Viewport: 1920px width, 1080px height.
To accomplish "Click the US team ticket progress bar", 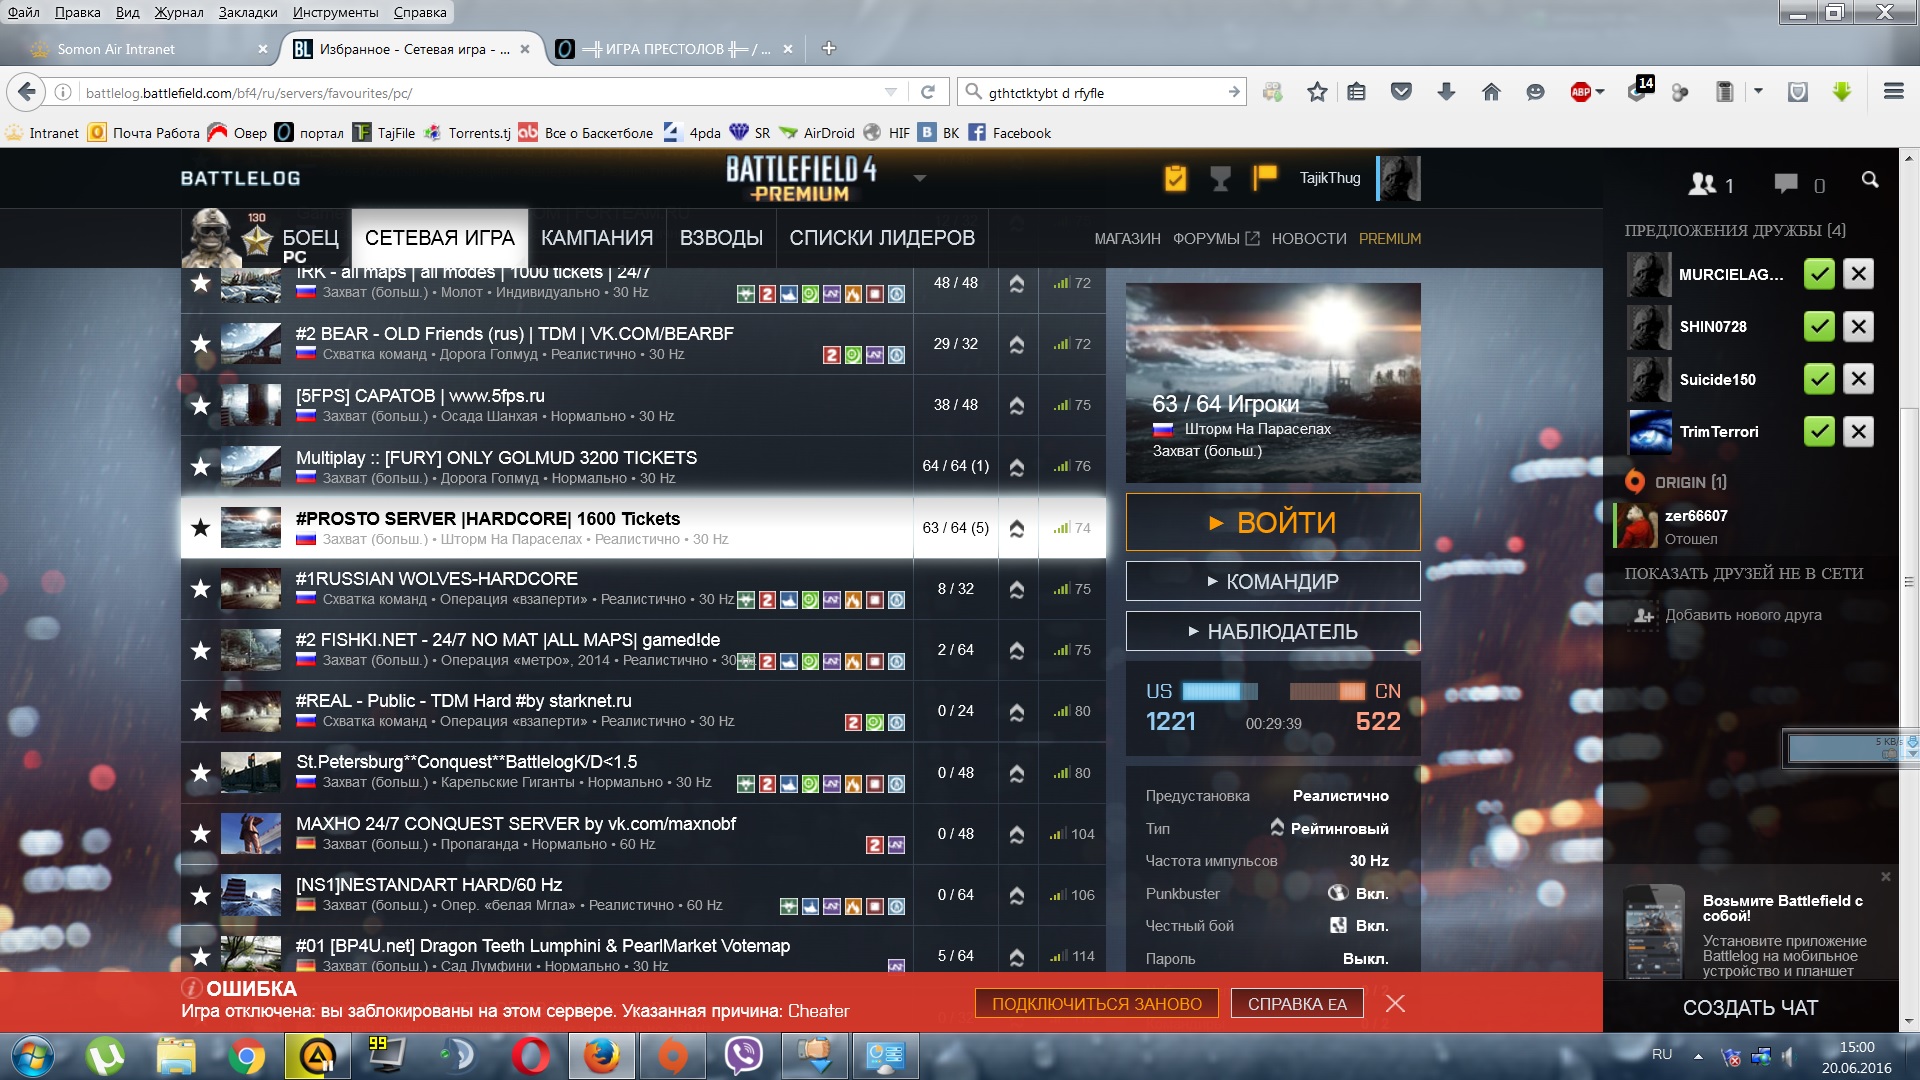I will point(1219,691).
